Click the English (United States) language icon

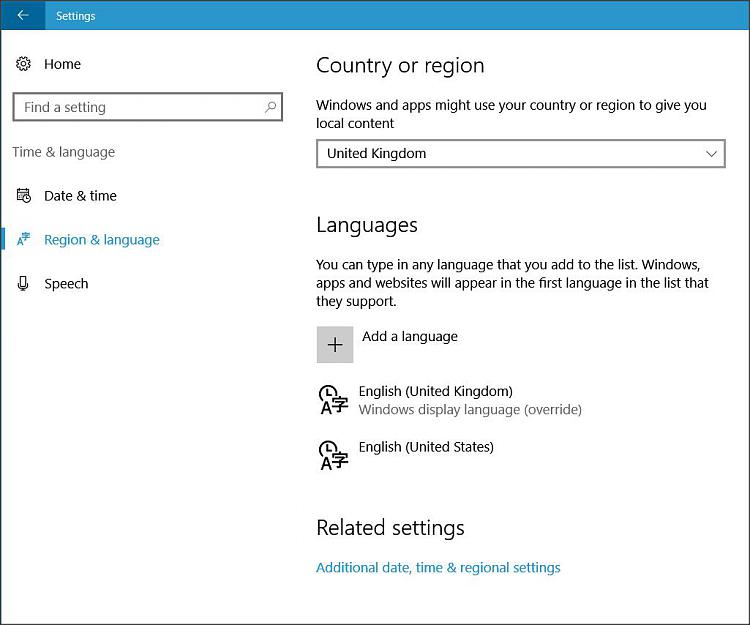tap(333, 455)
